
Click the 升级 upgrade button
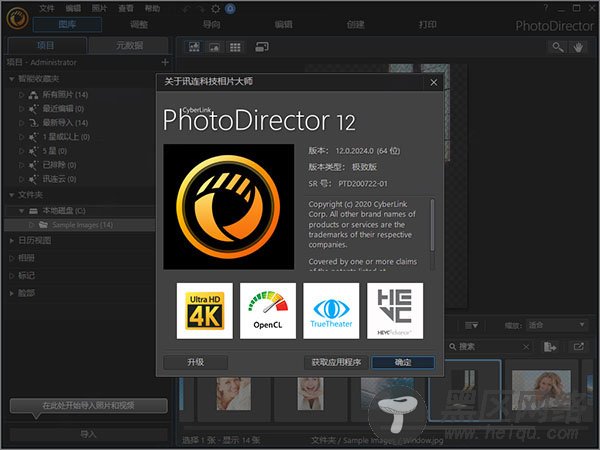click(x=196, y=362)
